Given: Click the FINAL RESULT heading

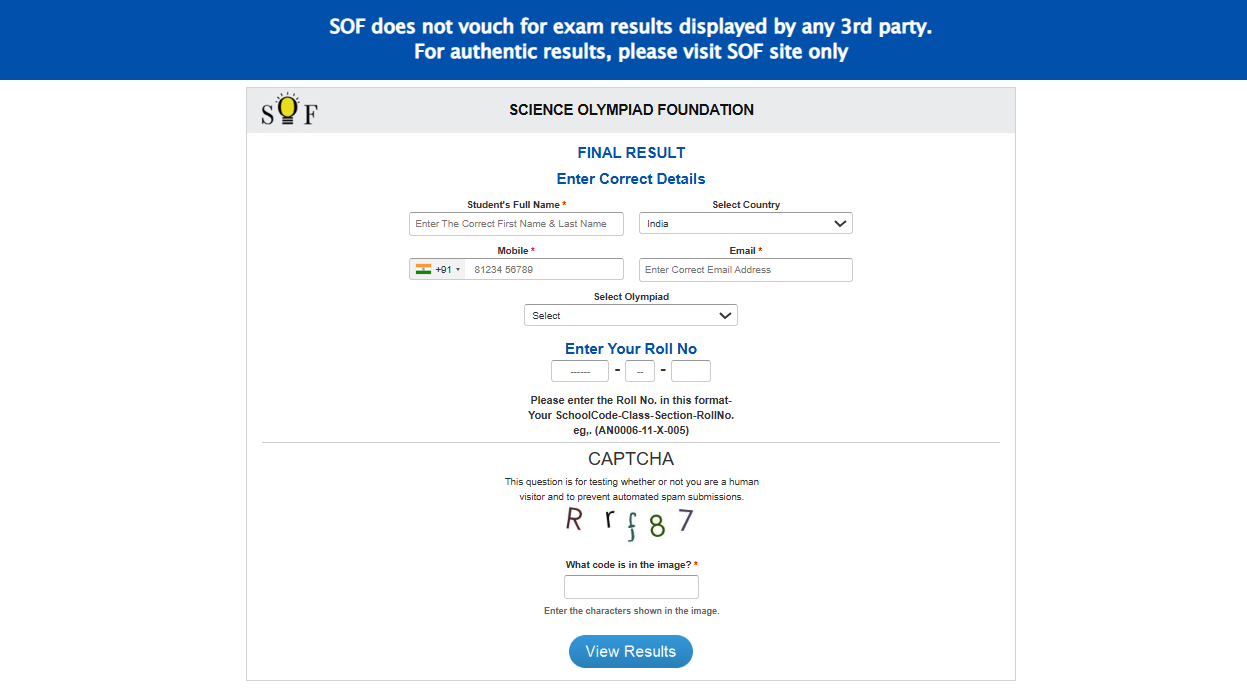Looking at the screenshot, I should pyautogui.click(x=631, y=153).
